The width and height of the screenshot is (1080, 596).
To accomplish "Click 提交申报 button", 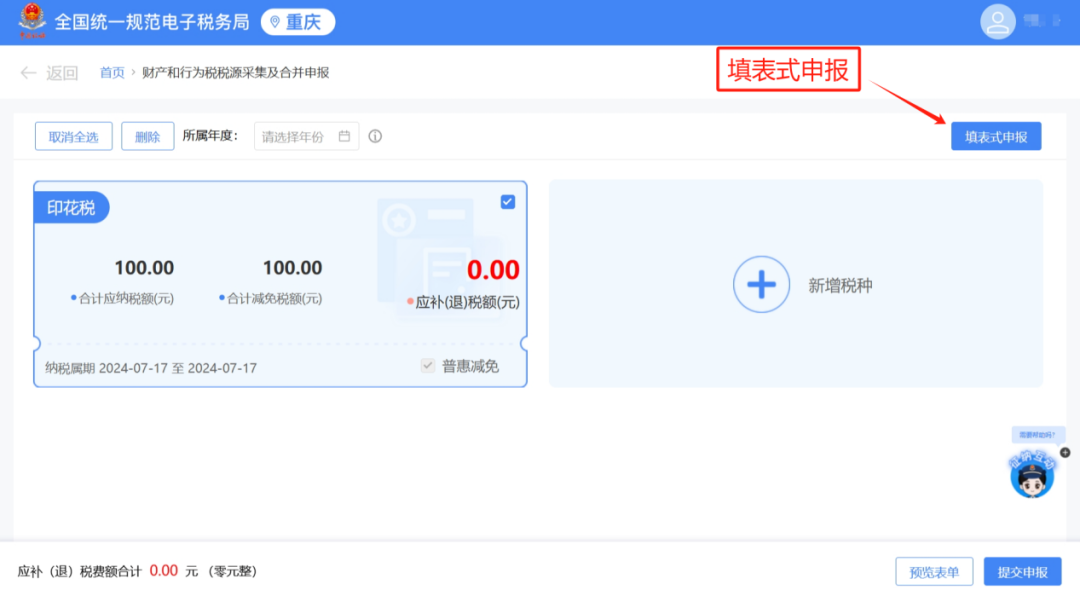I will (x=1022, y=572).
